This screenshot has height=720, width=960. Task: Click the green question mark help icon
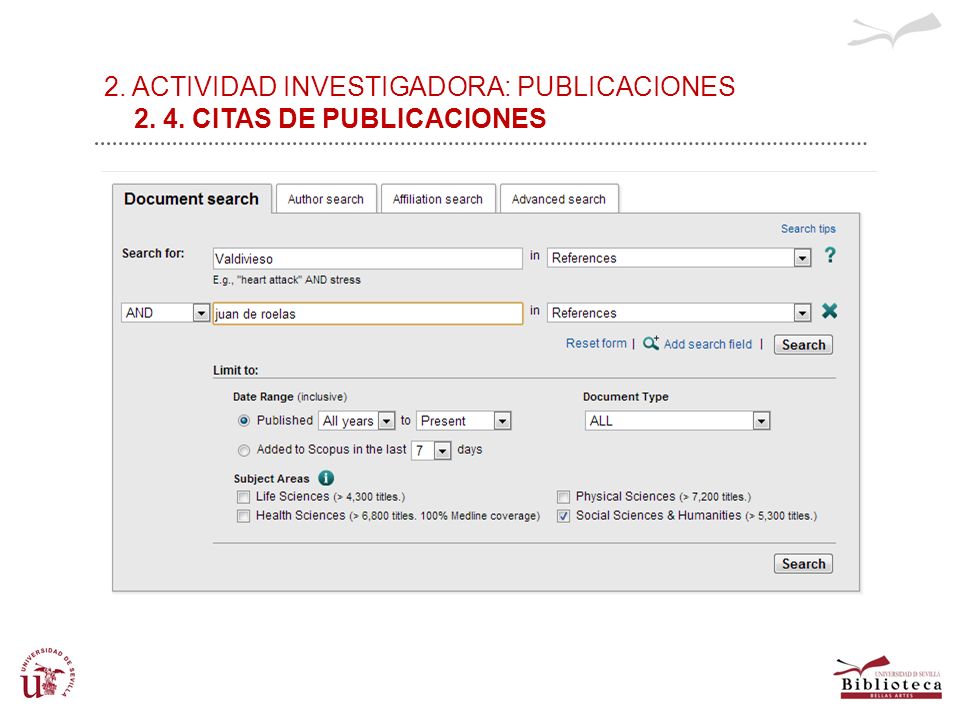(830, 255)
